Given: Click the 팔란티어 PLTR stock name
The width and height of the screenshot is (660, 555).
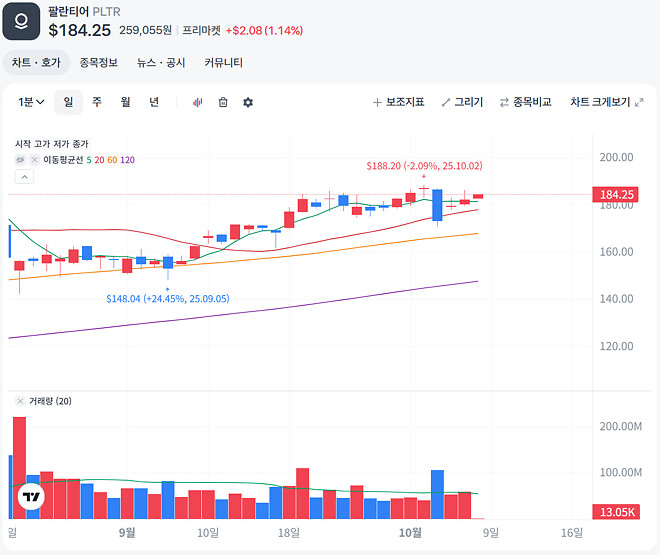Looking at the screenshot, I should (84, 11).
